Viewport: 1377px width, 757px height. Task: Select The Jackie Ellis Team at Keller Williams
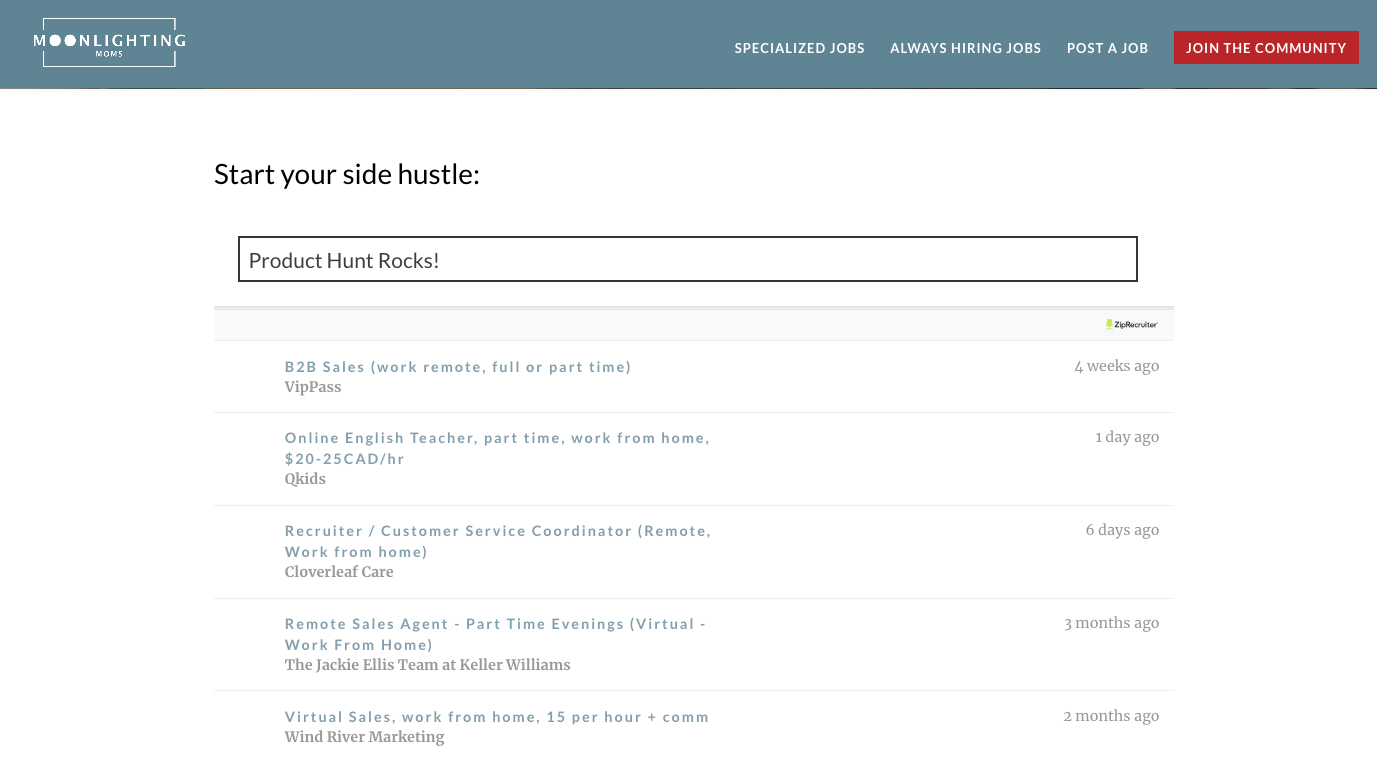[427, 664]
